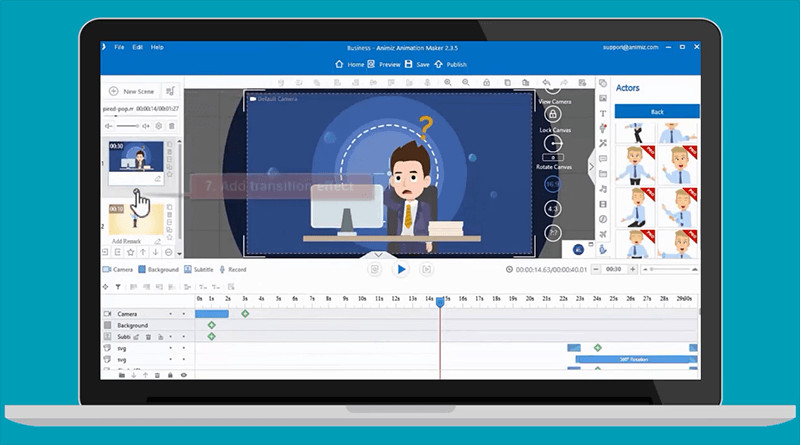
Task: Toggle visibility eye icon below timeline layers
Action: (x=183, y=375)
